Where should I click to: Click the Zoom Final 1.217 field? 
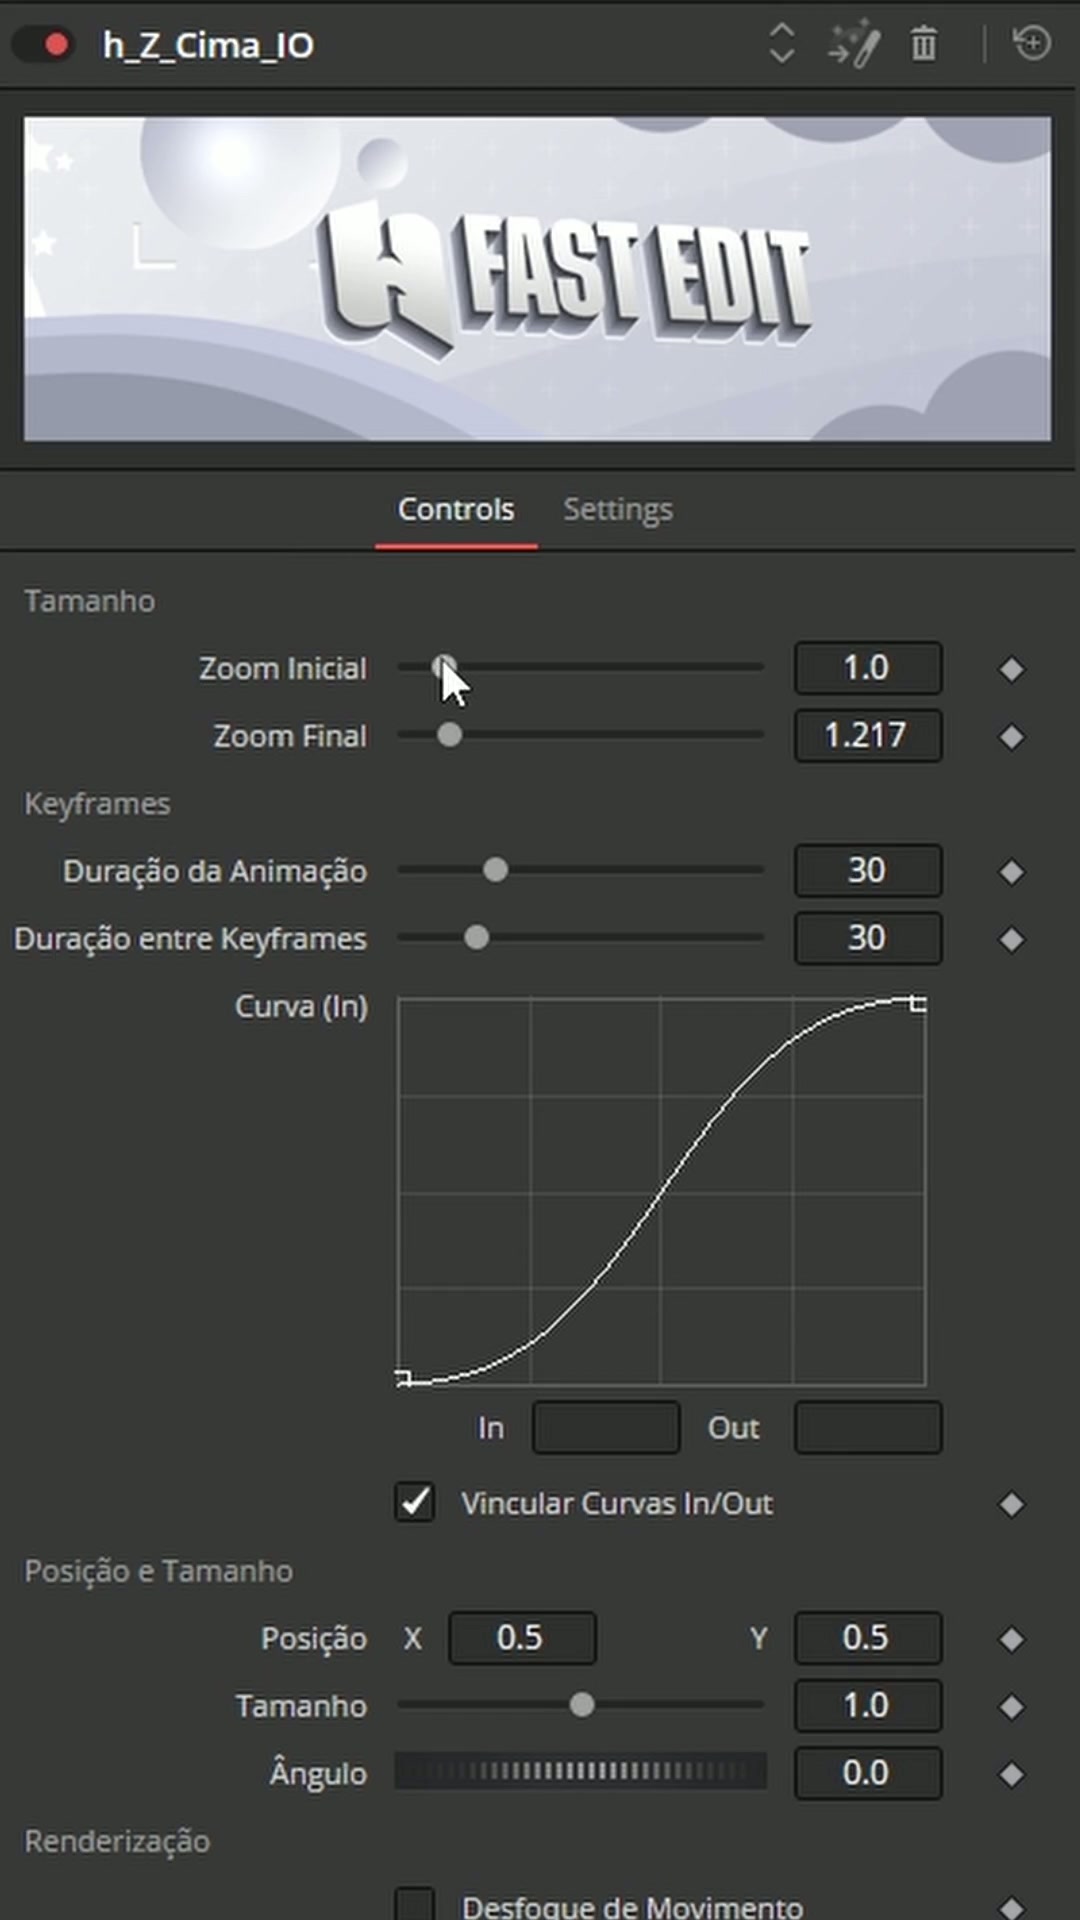point(868,736)
